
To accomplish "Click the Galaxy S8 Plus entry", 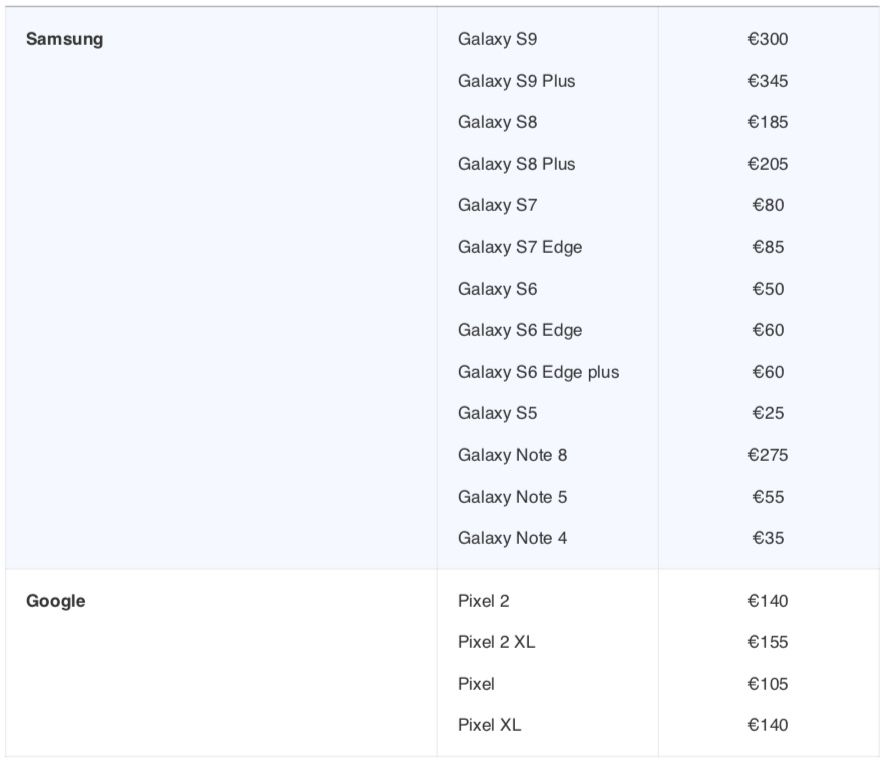I will click(516, 164).
